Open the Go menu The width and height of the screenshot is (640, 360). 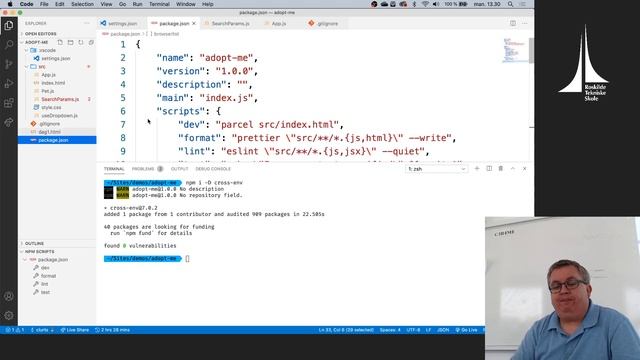click(x=122, y=4)
